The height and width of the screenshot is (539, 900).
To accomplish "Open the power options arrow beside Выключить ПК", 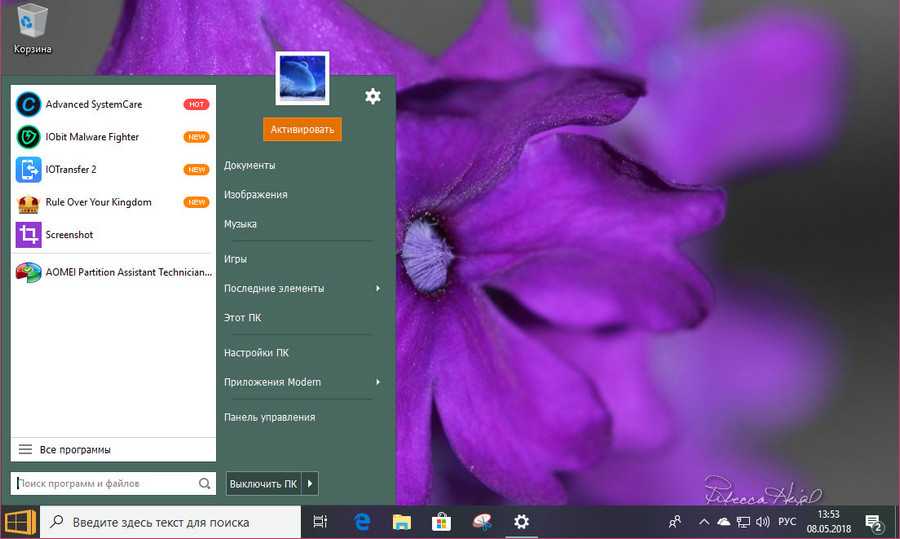I will [x=310, y=484].
